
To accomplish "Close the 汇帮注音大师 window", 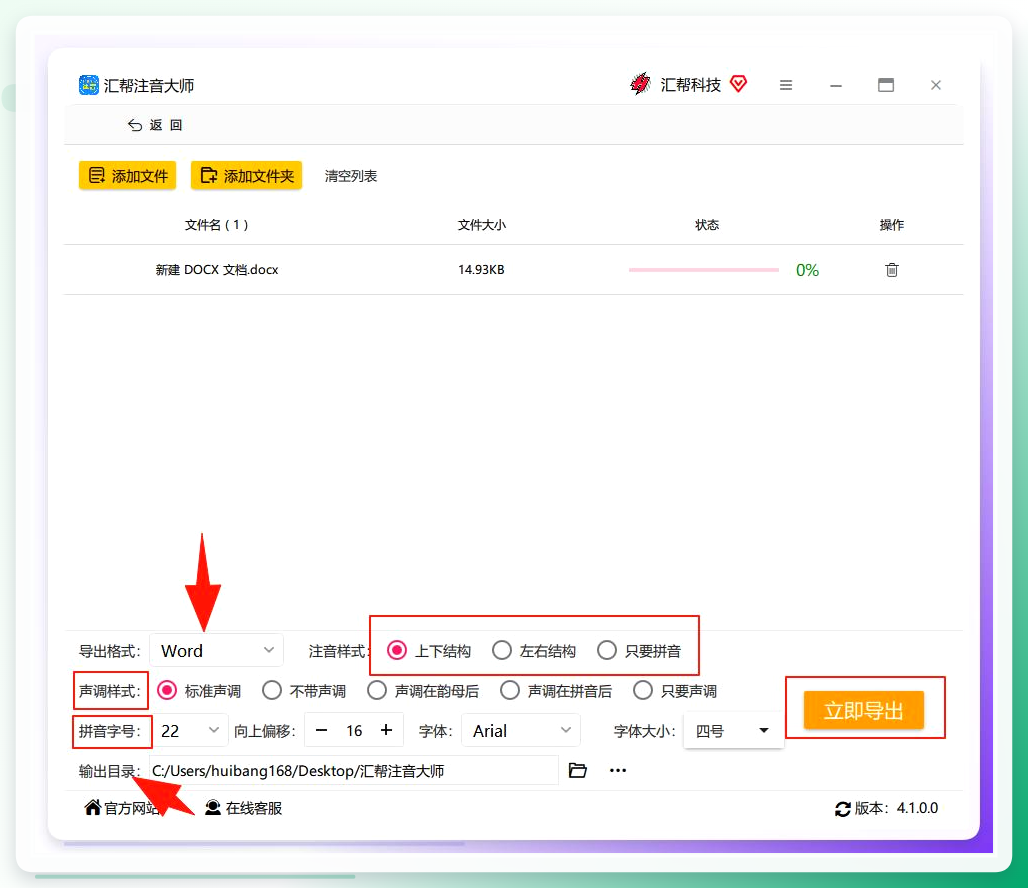I will tap(936, 85).
